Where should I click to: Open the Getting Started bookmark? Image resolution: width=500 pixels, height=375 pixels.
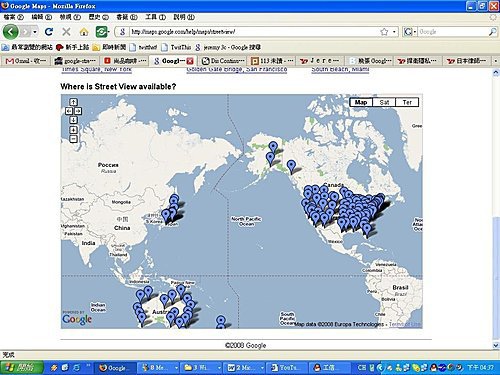click(x=73, y=47)
